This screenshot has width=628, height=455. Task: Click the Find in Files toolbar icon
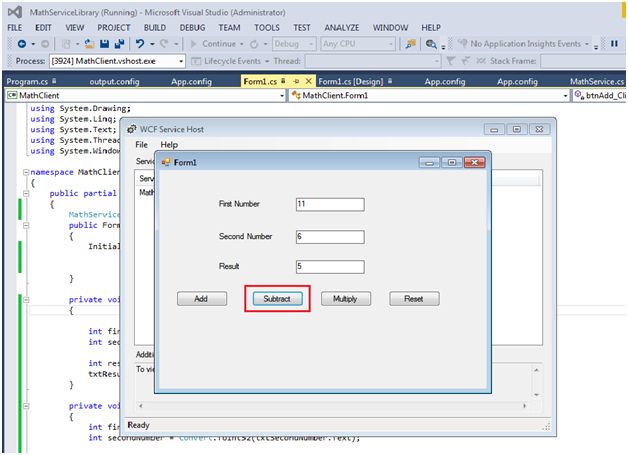coord(411,44)
